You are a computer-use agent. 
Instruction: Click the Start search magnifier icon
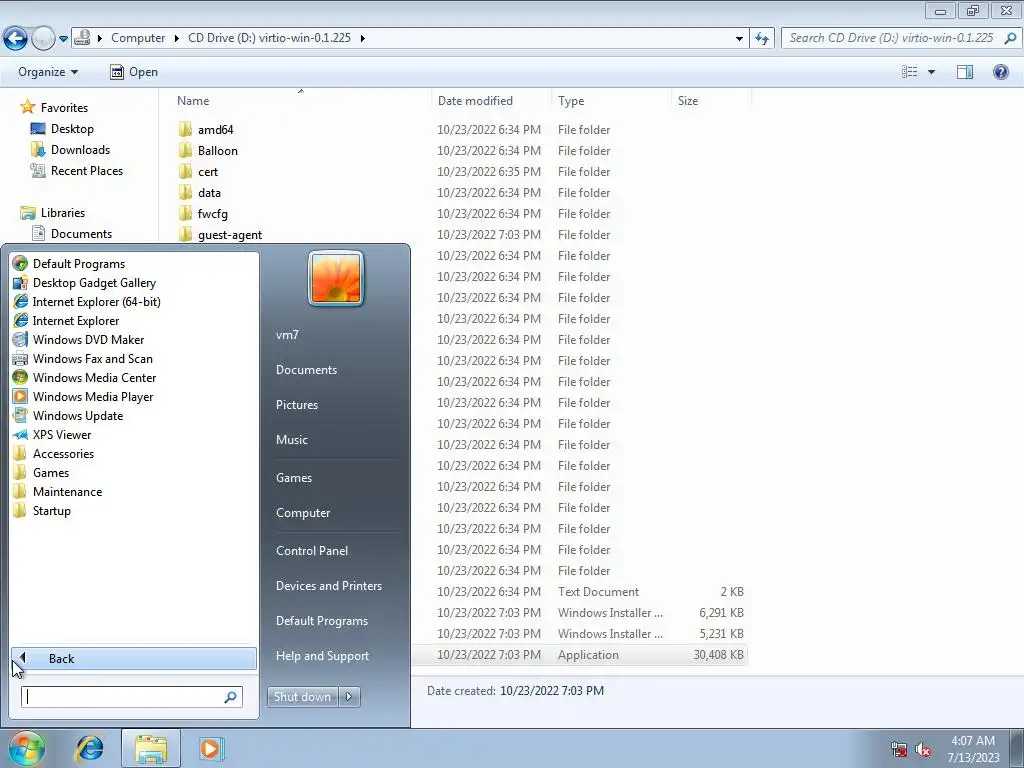point(231,697)
